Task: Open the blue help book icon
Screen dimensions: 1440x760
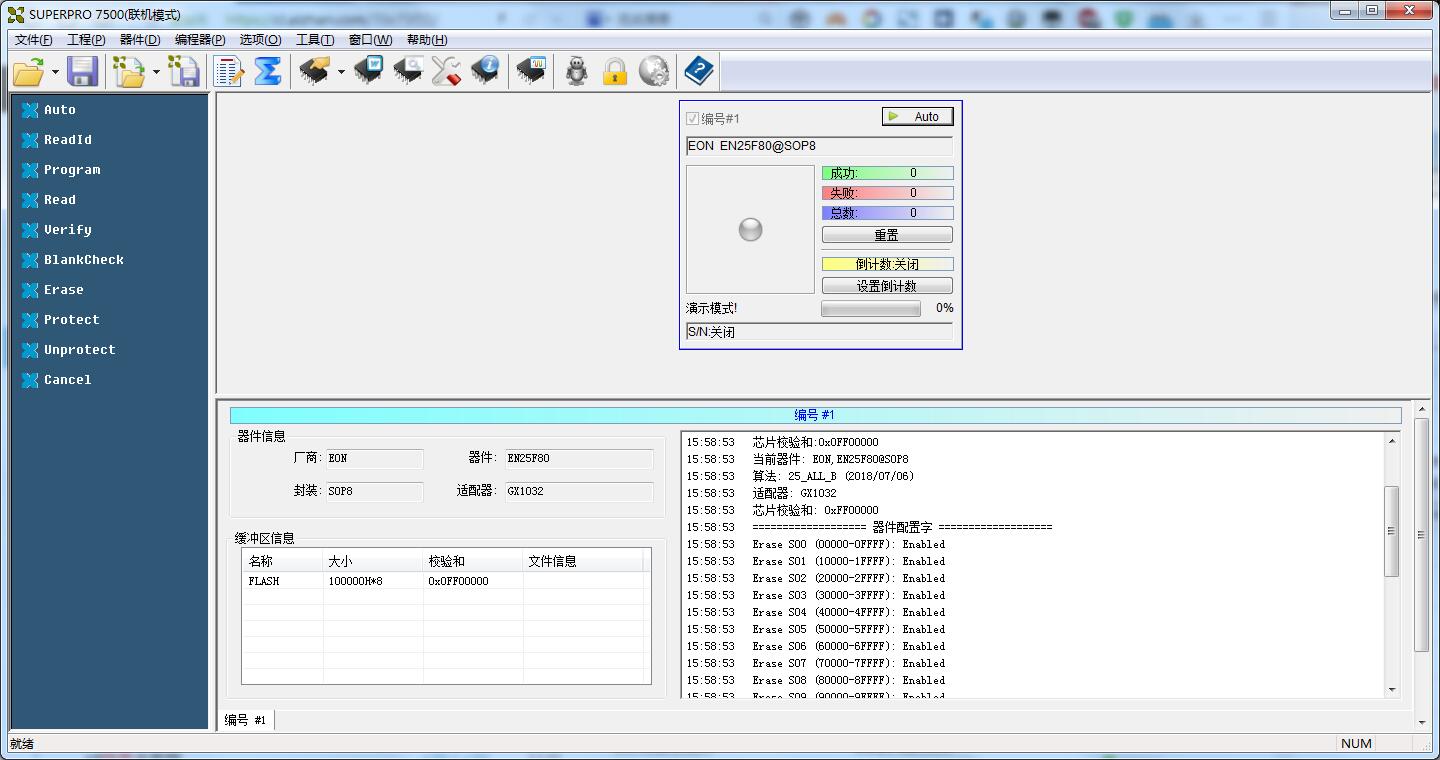Action: [x=699, y=71]
